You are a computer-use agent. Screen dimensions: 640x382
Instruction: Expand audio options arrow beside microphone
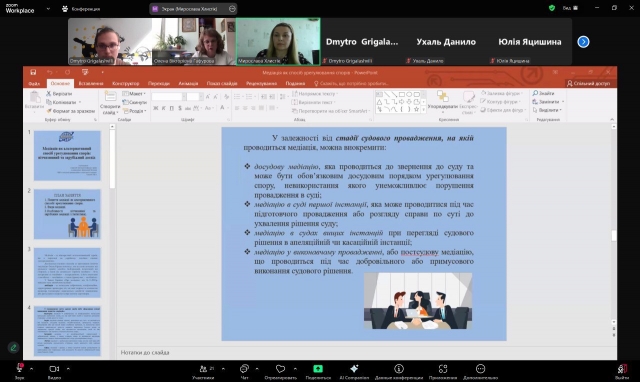click(x=31, y=369)
